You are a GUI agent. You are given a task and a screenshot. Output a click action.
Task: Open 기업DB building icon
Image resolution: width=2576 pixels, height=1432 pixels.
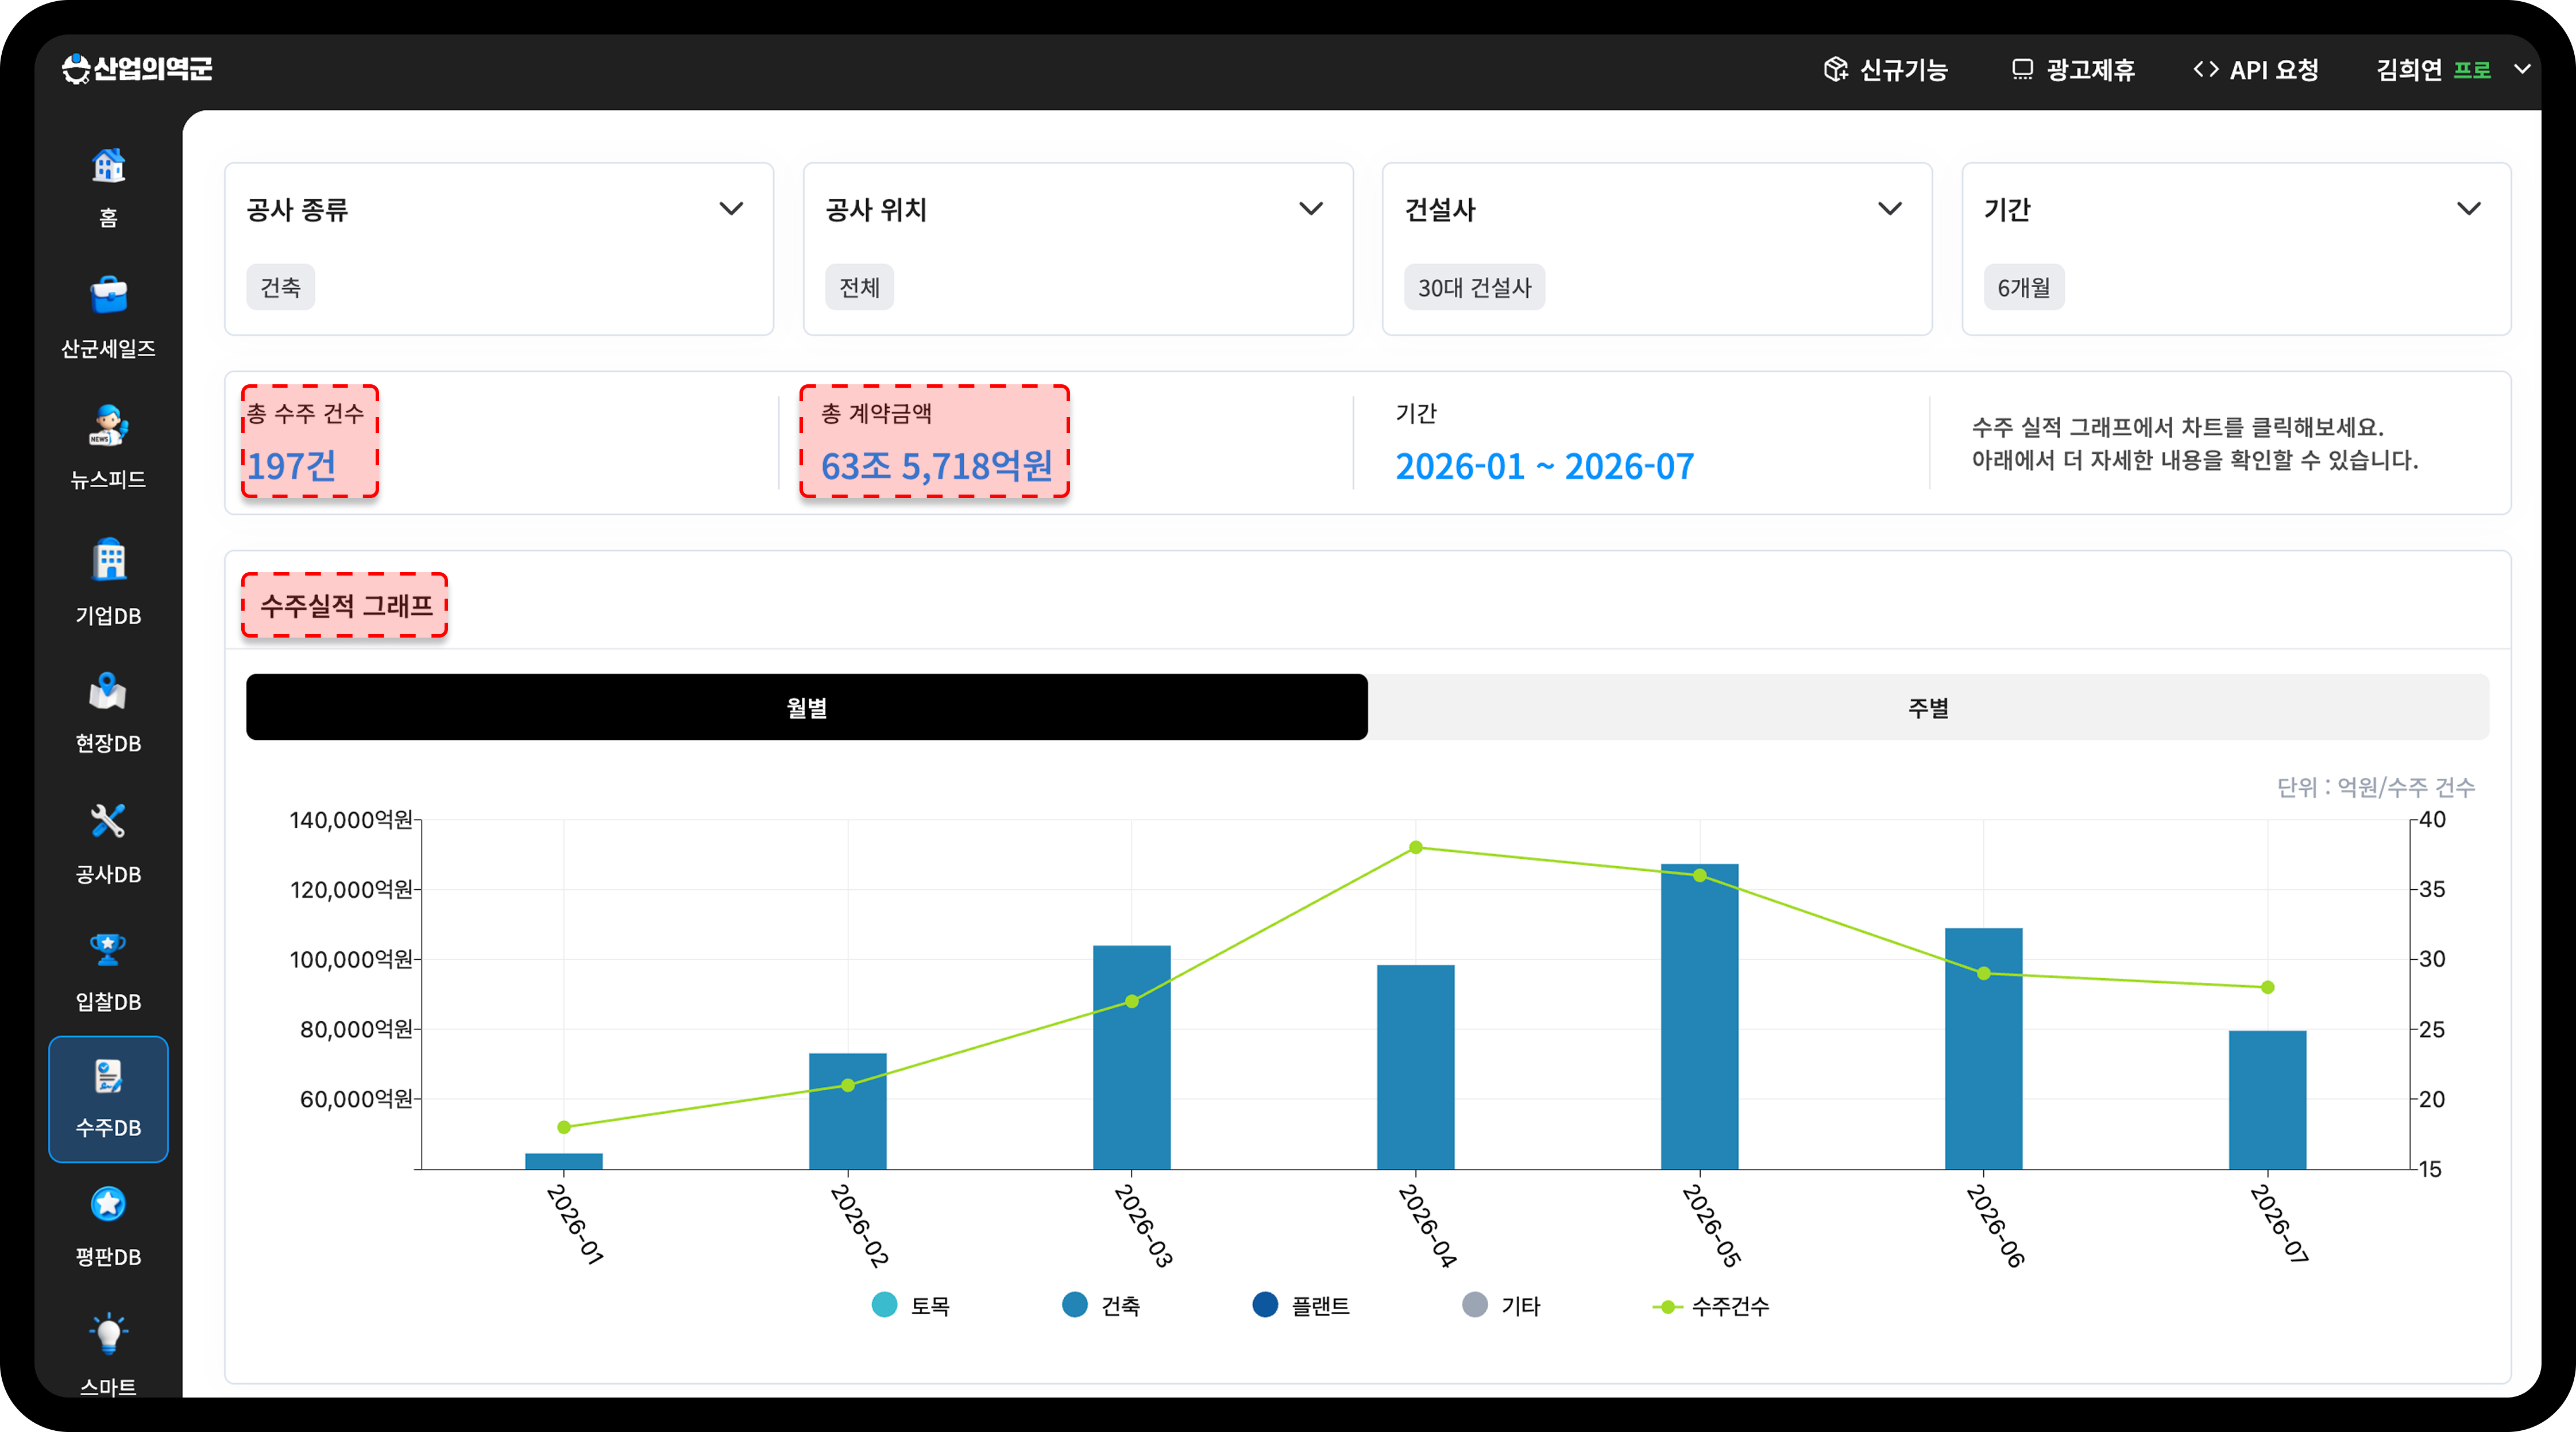(108, 560)
